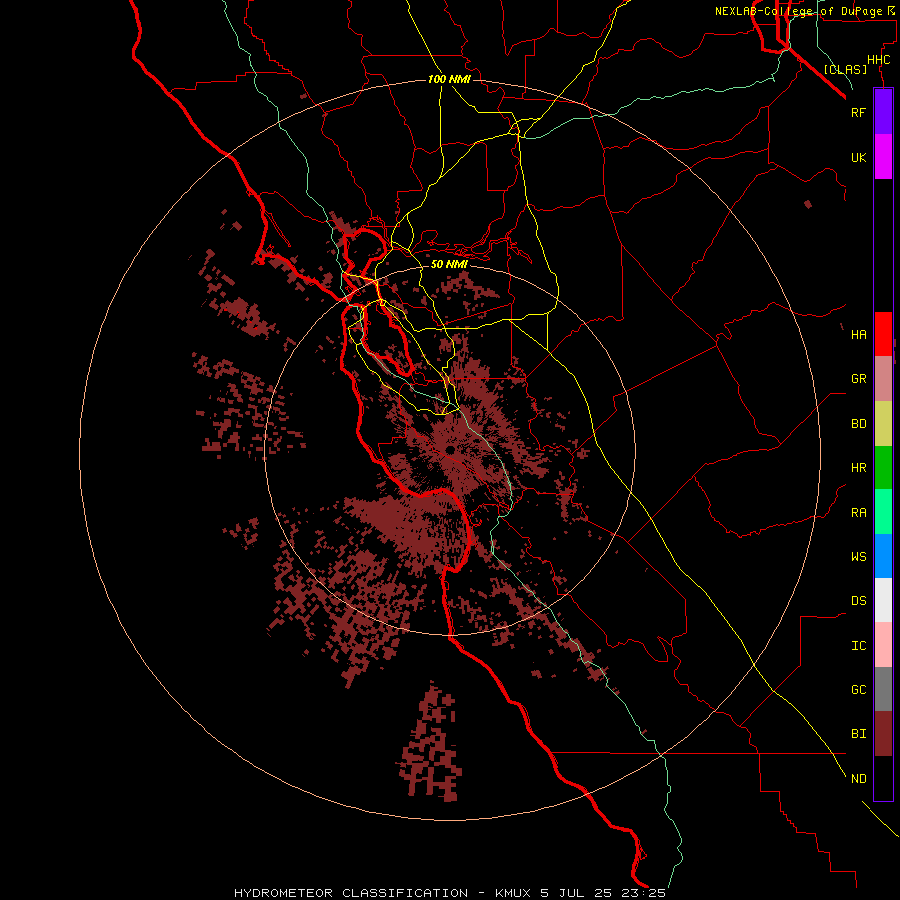
Task: Click the BI legend label
Action: pyautogui.click(x=858, y=734)
